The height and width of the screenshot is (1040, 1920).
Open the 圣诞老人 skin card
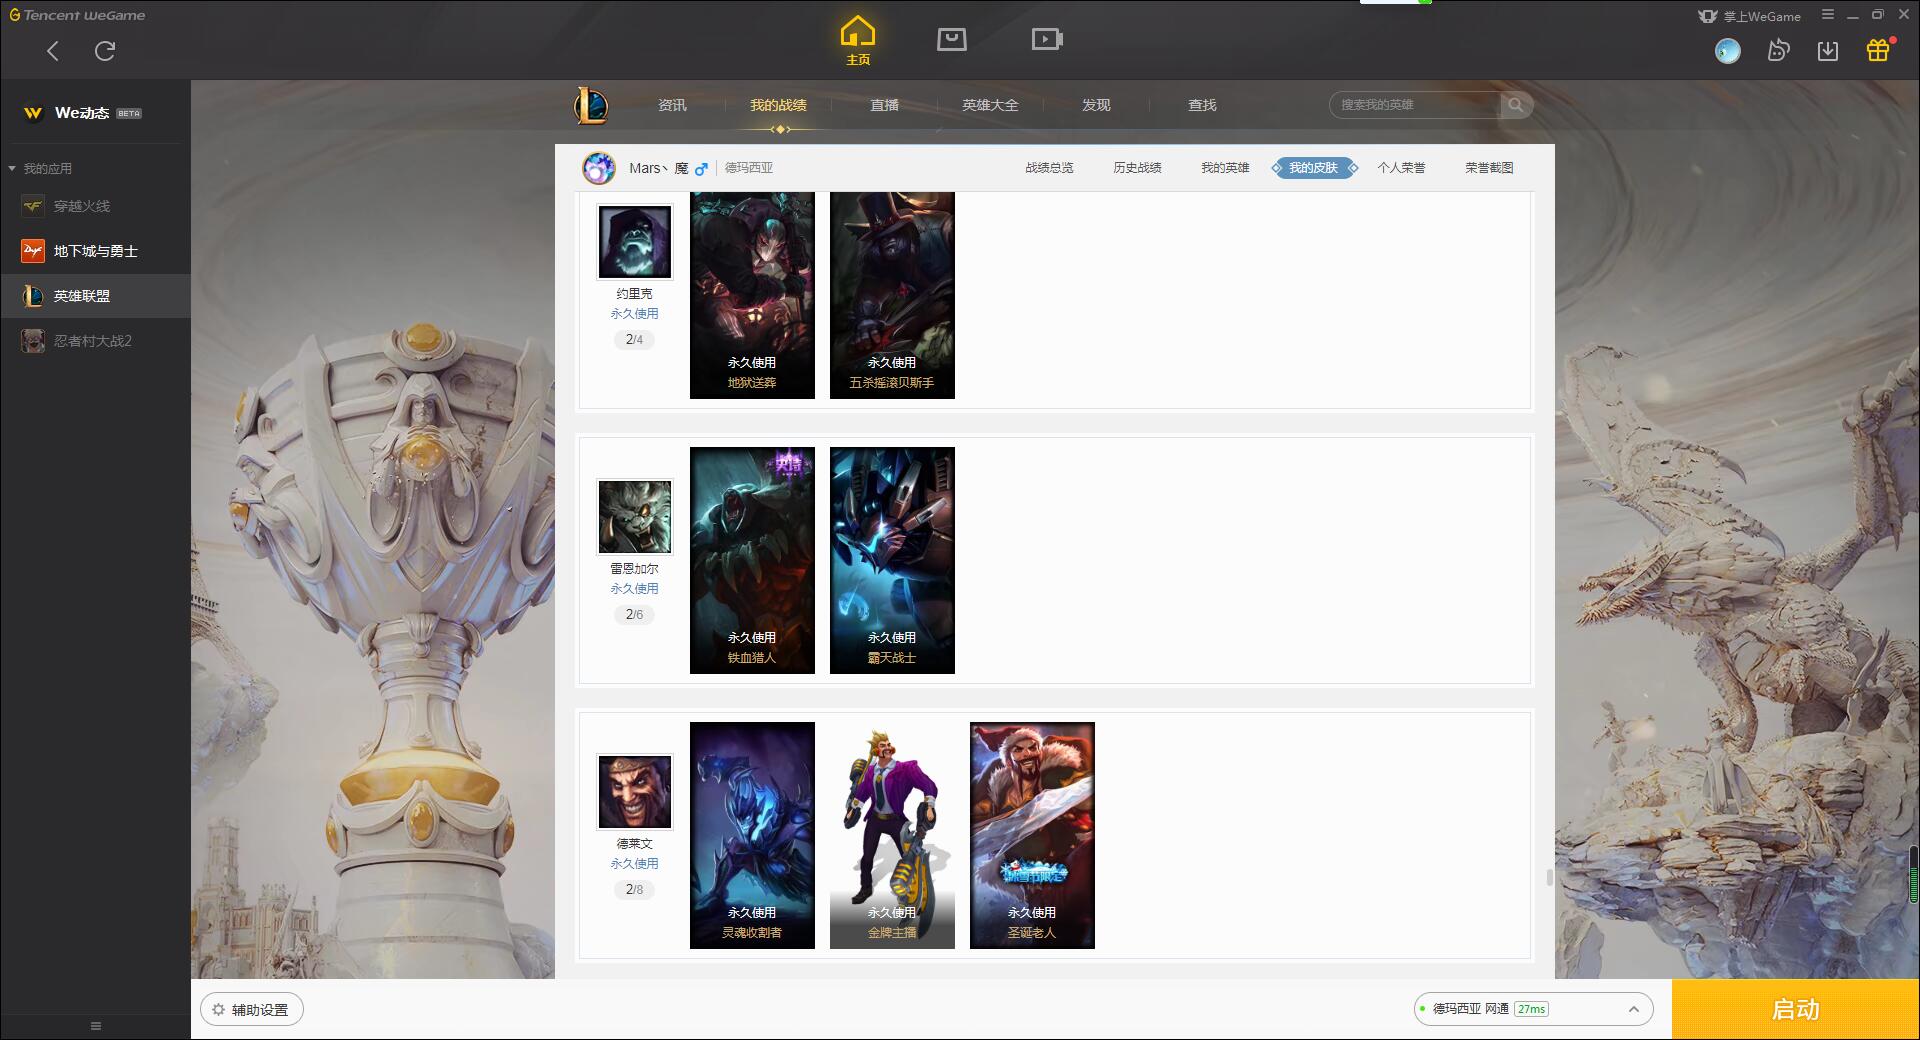click(x=1032, y=835)
